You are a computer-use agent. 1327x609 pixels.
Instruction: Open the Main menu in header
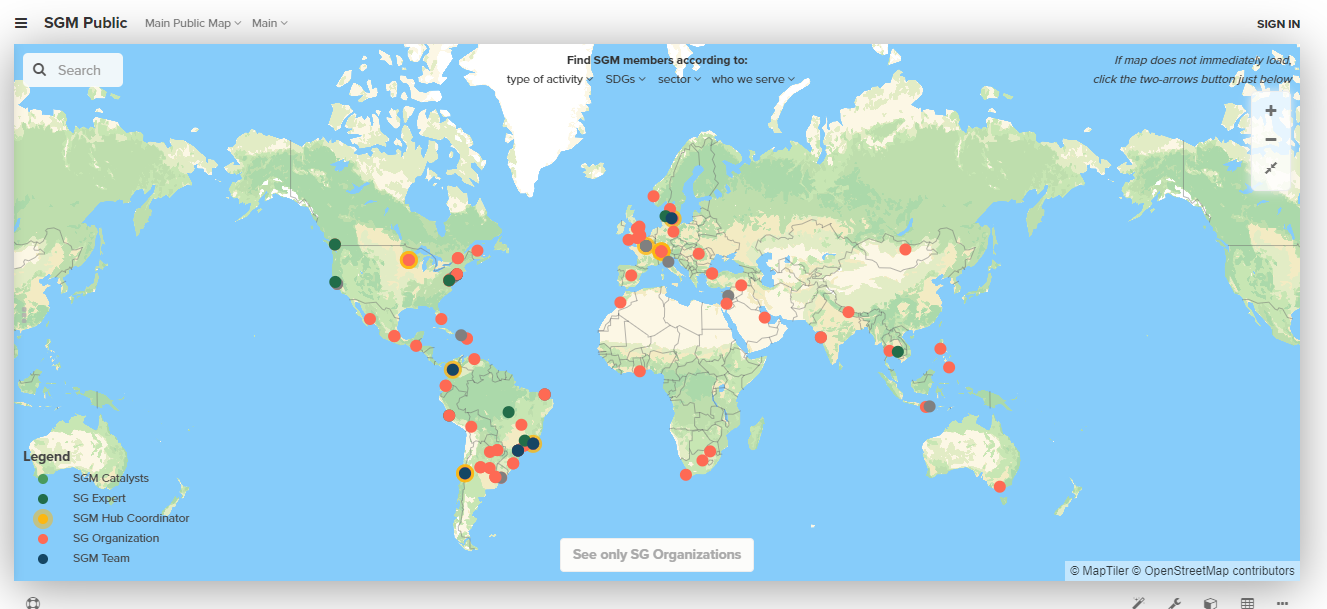[269, 22]
